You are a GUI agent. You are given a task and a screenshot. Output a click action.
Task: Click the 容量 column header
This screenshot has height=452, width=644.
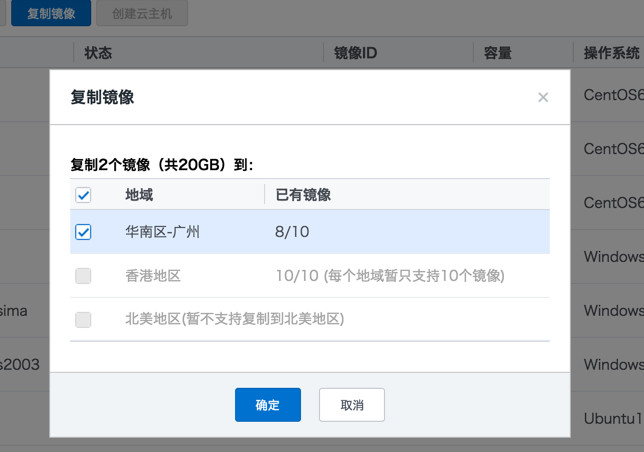coord(498,53)
